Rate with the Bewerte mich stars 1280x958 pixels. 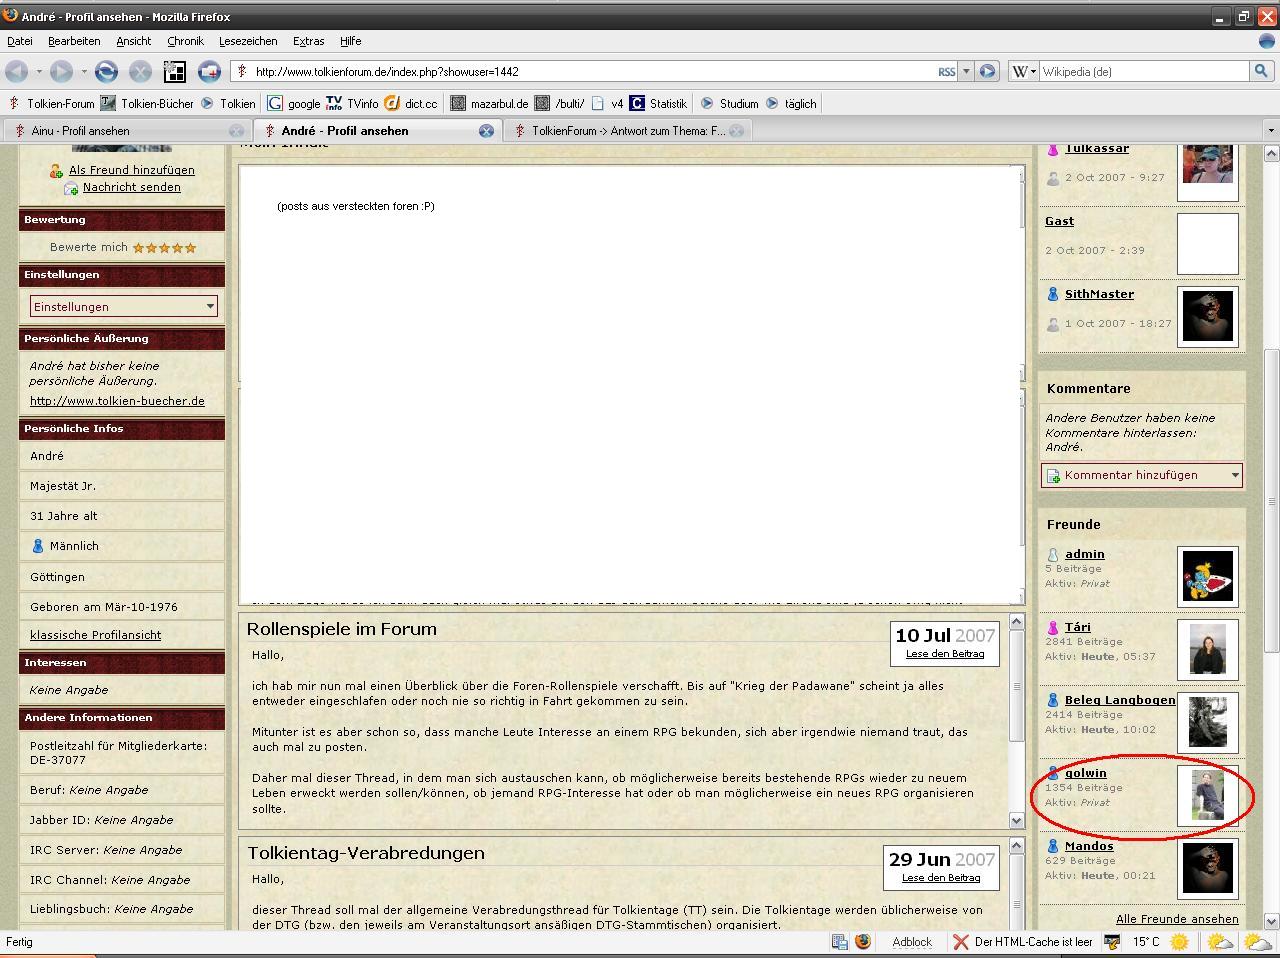click(x=164, y=247)
